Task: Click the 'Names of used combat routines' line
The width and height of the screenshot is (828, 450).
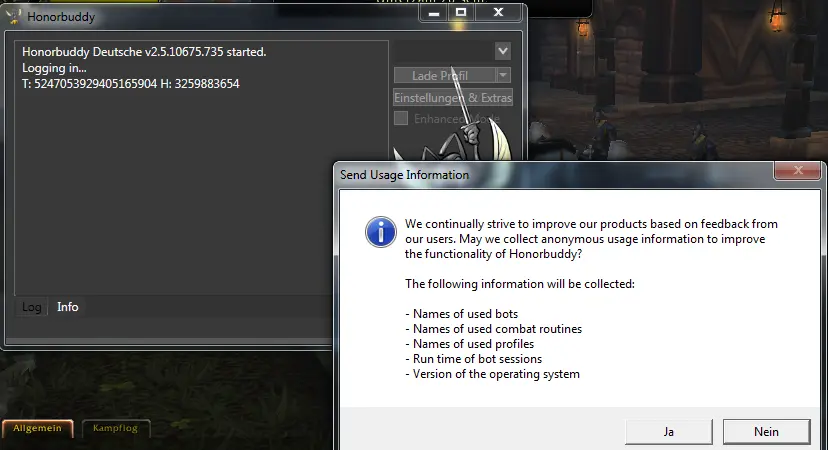Action: pos(494,329)
